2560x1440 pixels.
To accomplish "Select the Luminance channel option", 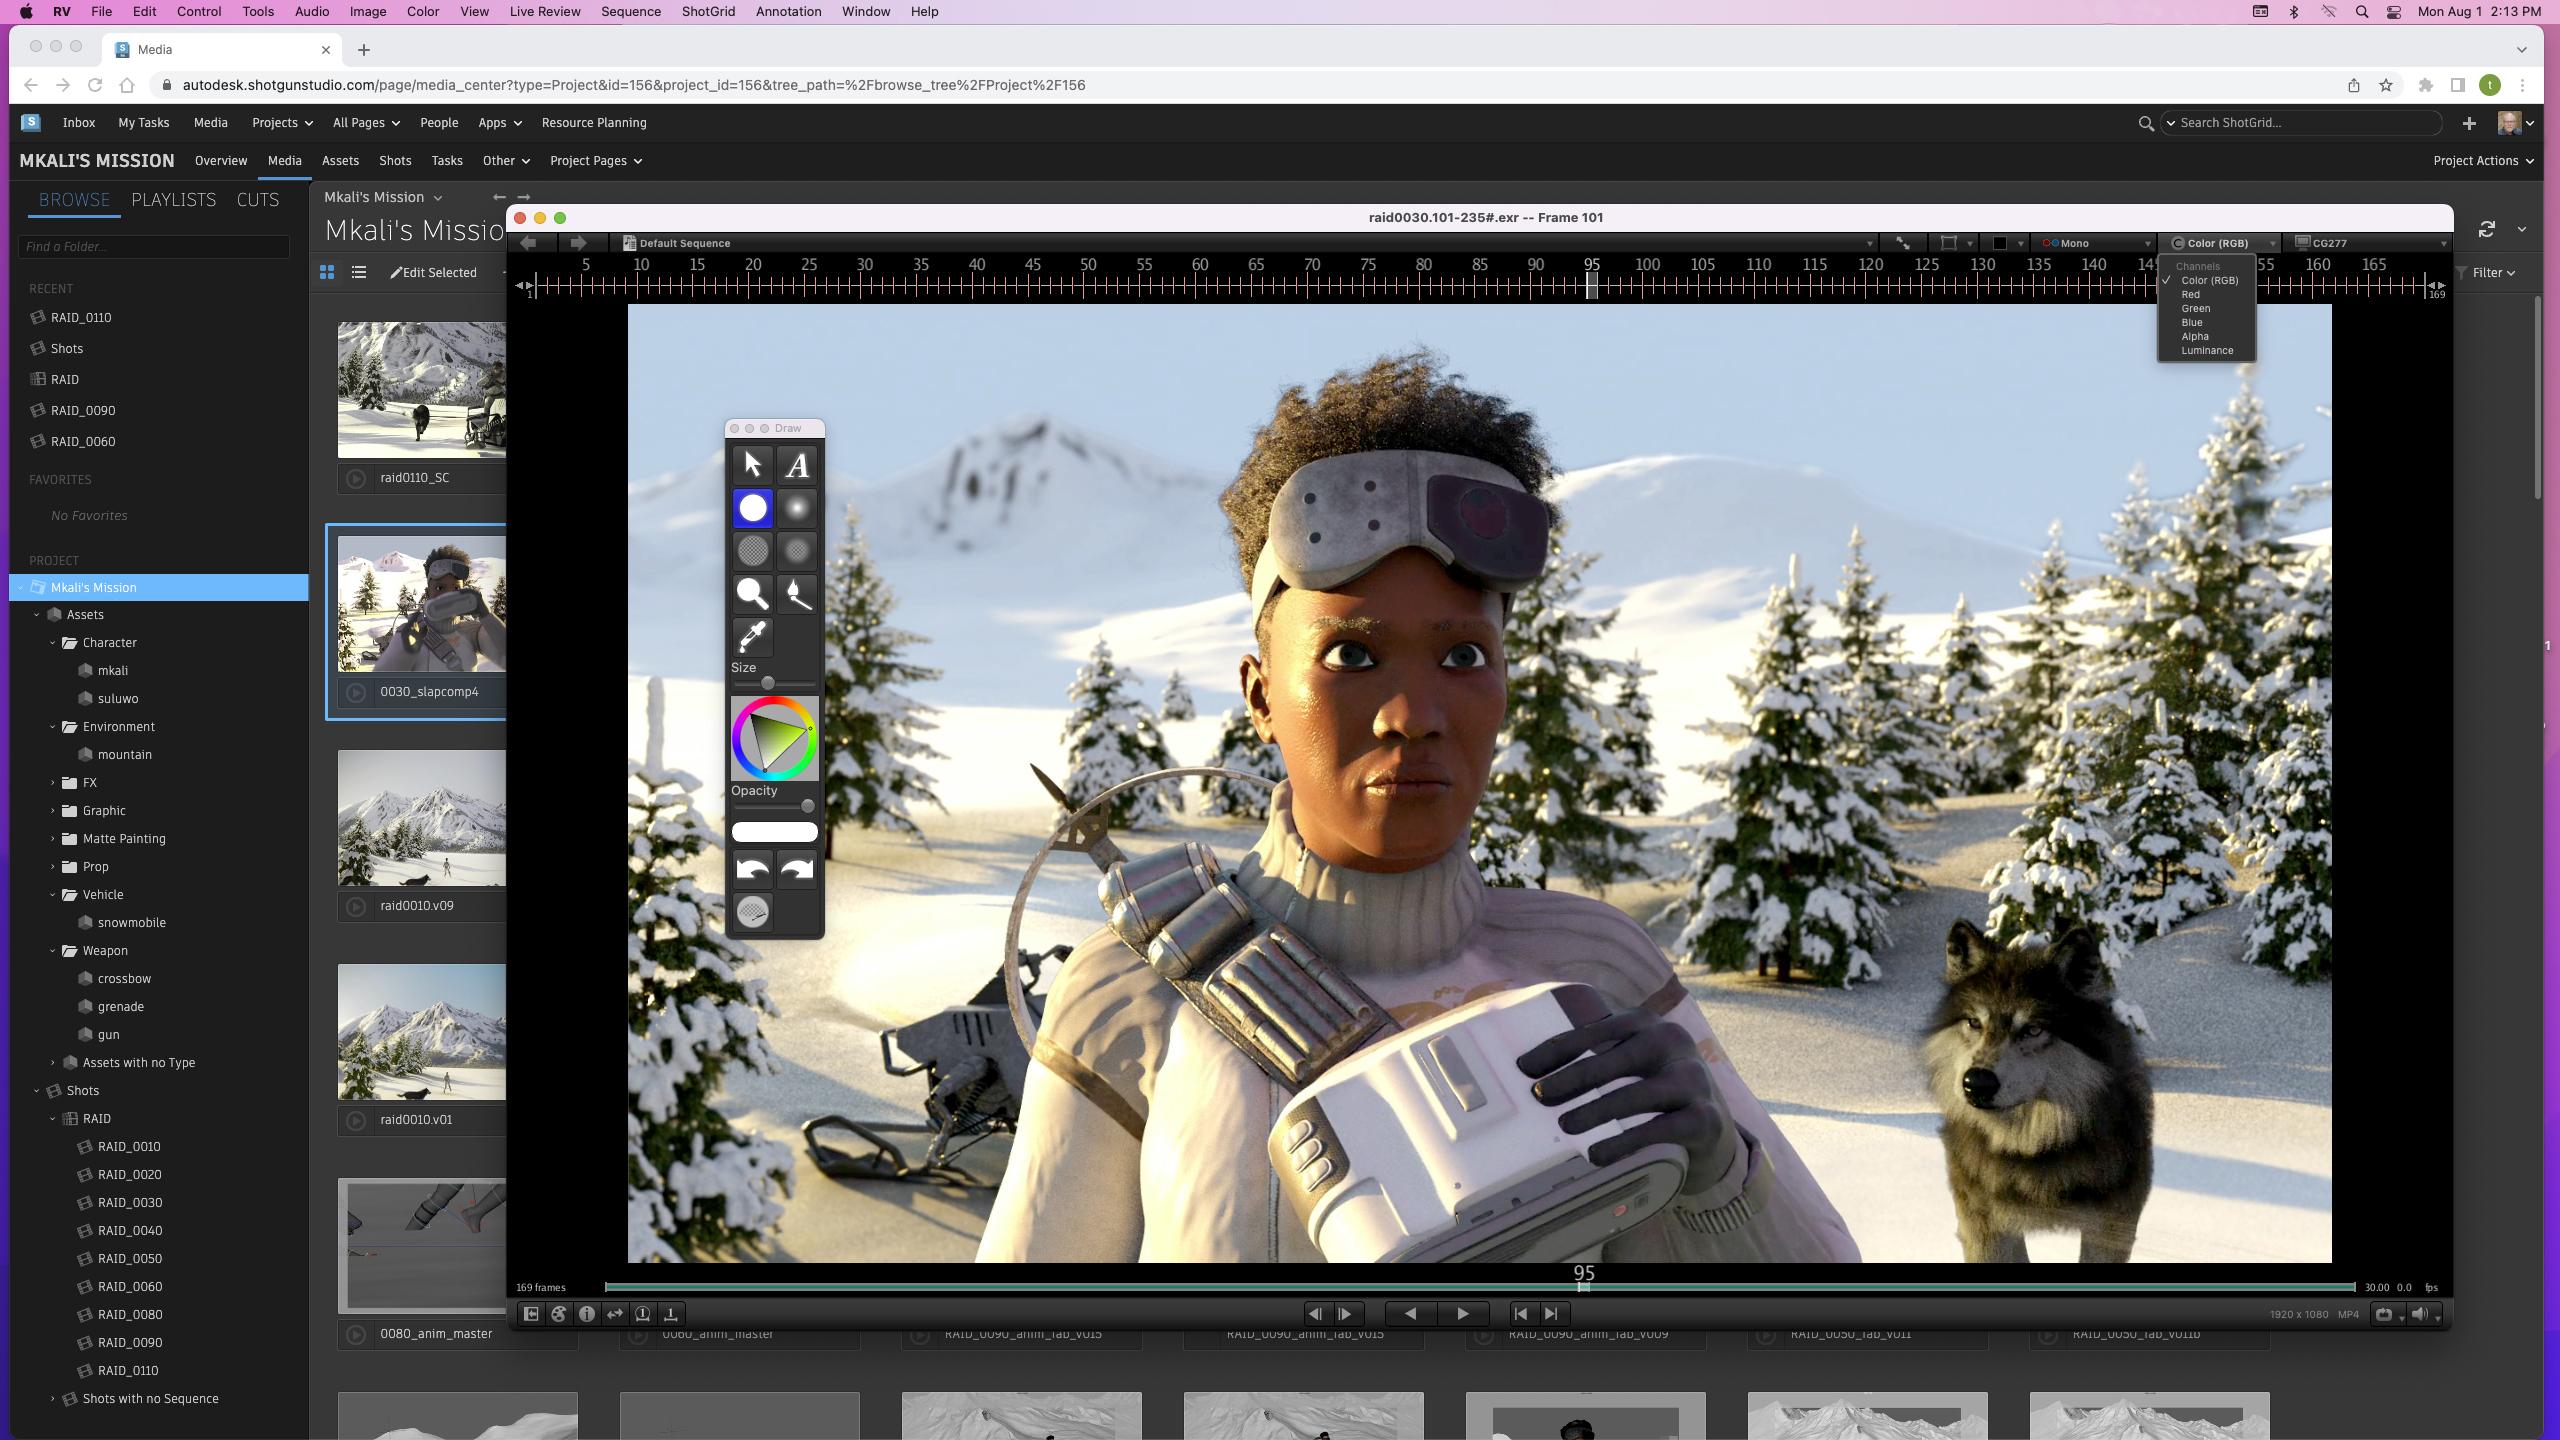I will click(2207, 351).
